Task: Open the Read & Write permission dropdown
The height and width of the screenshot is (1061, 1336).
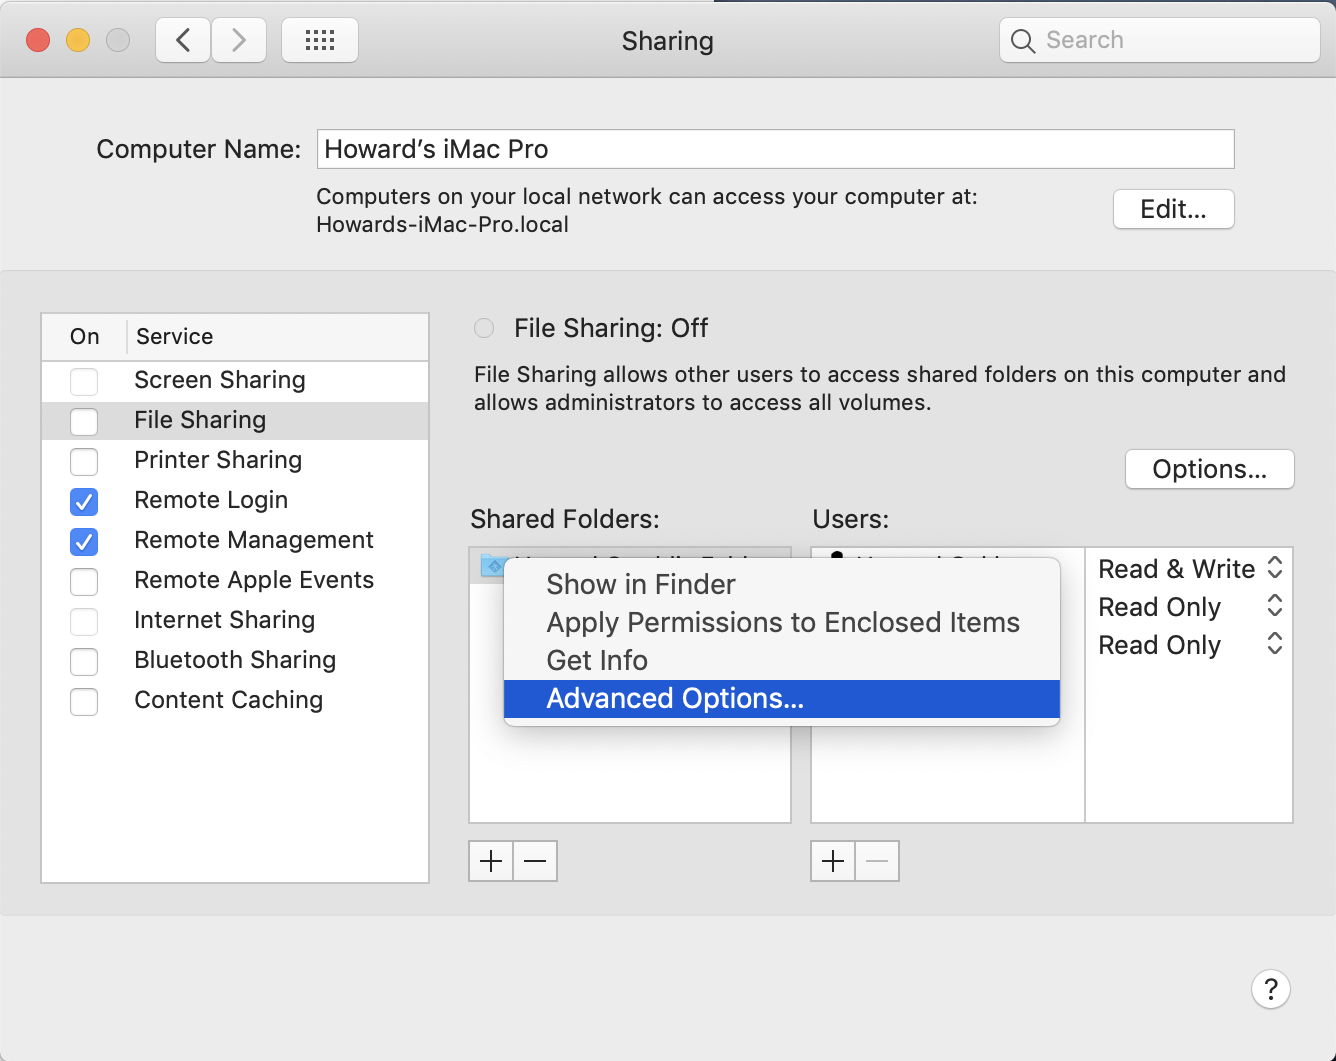Action: 1274,568
